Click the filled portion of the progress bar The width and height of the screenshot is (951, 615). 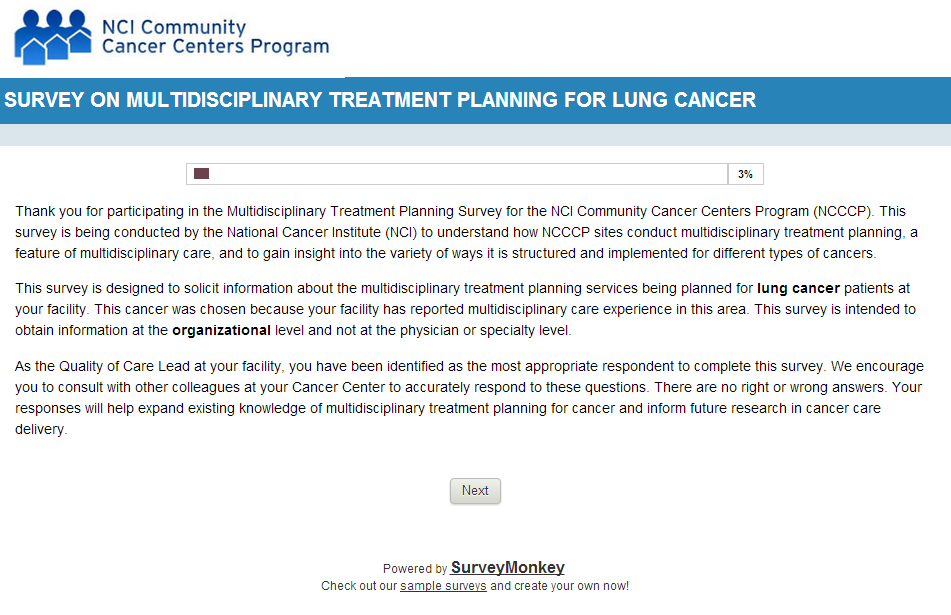201,174
